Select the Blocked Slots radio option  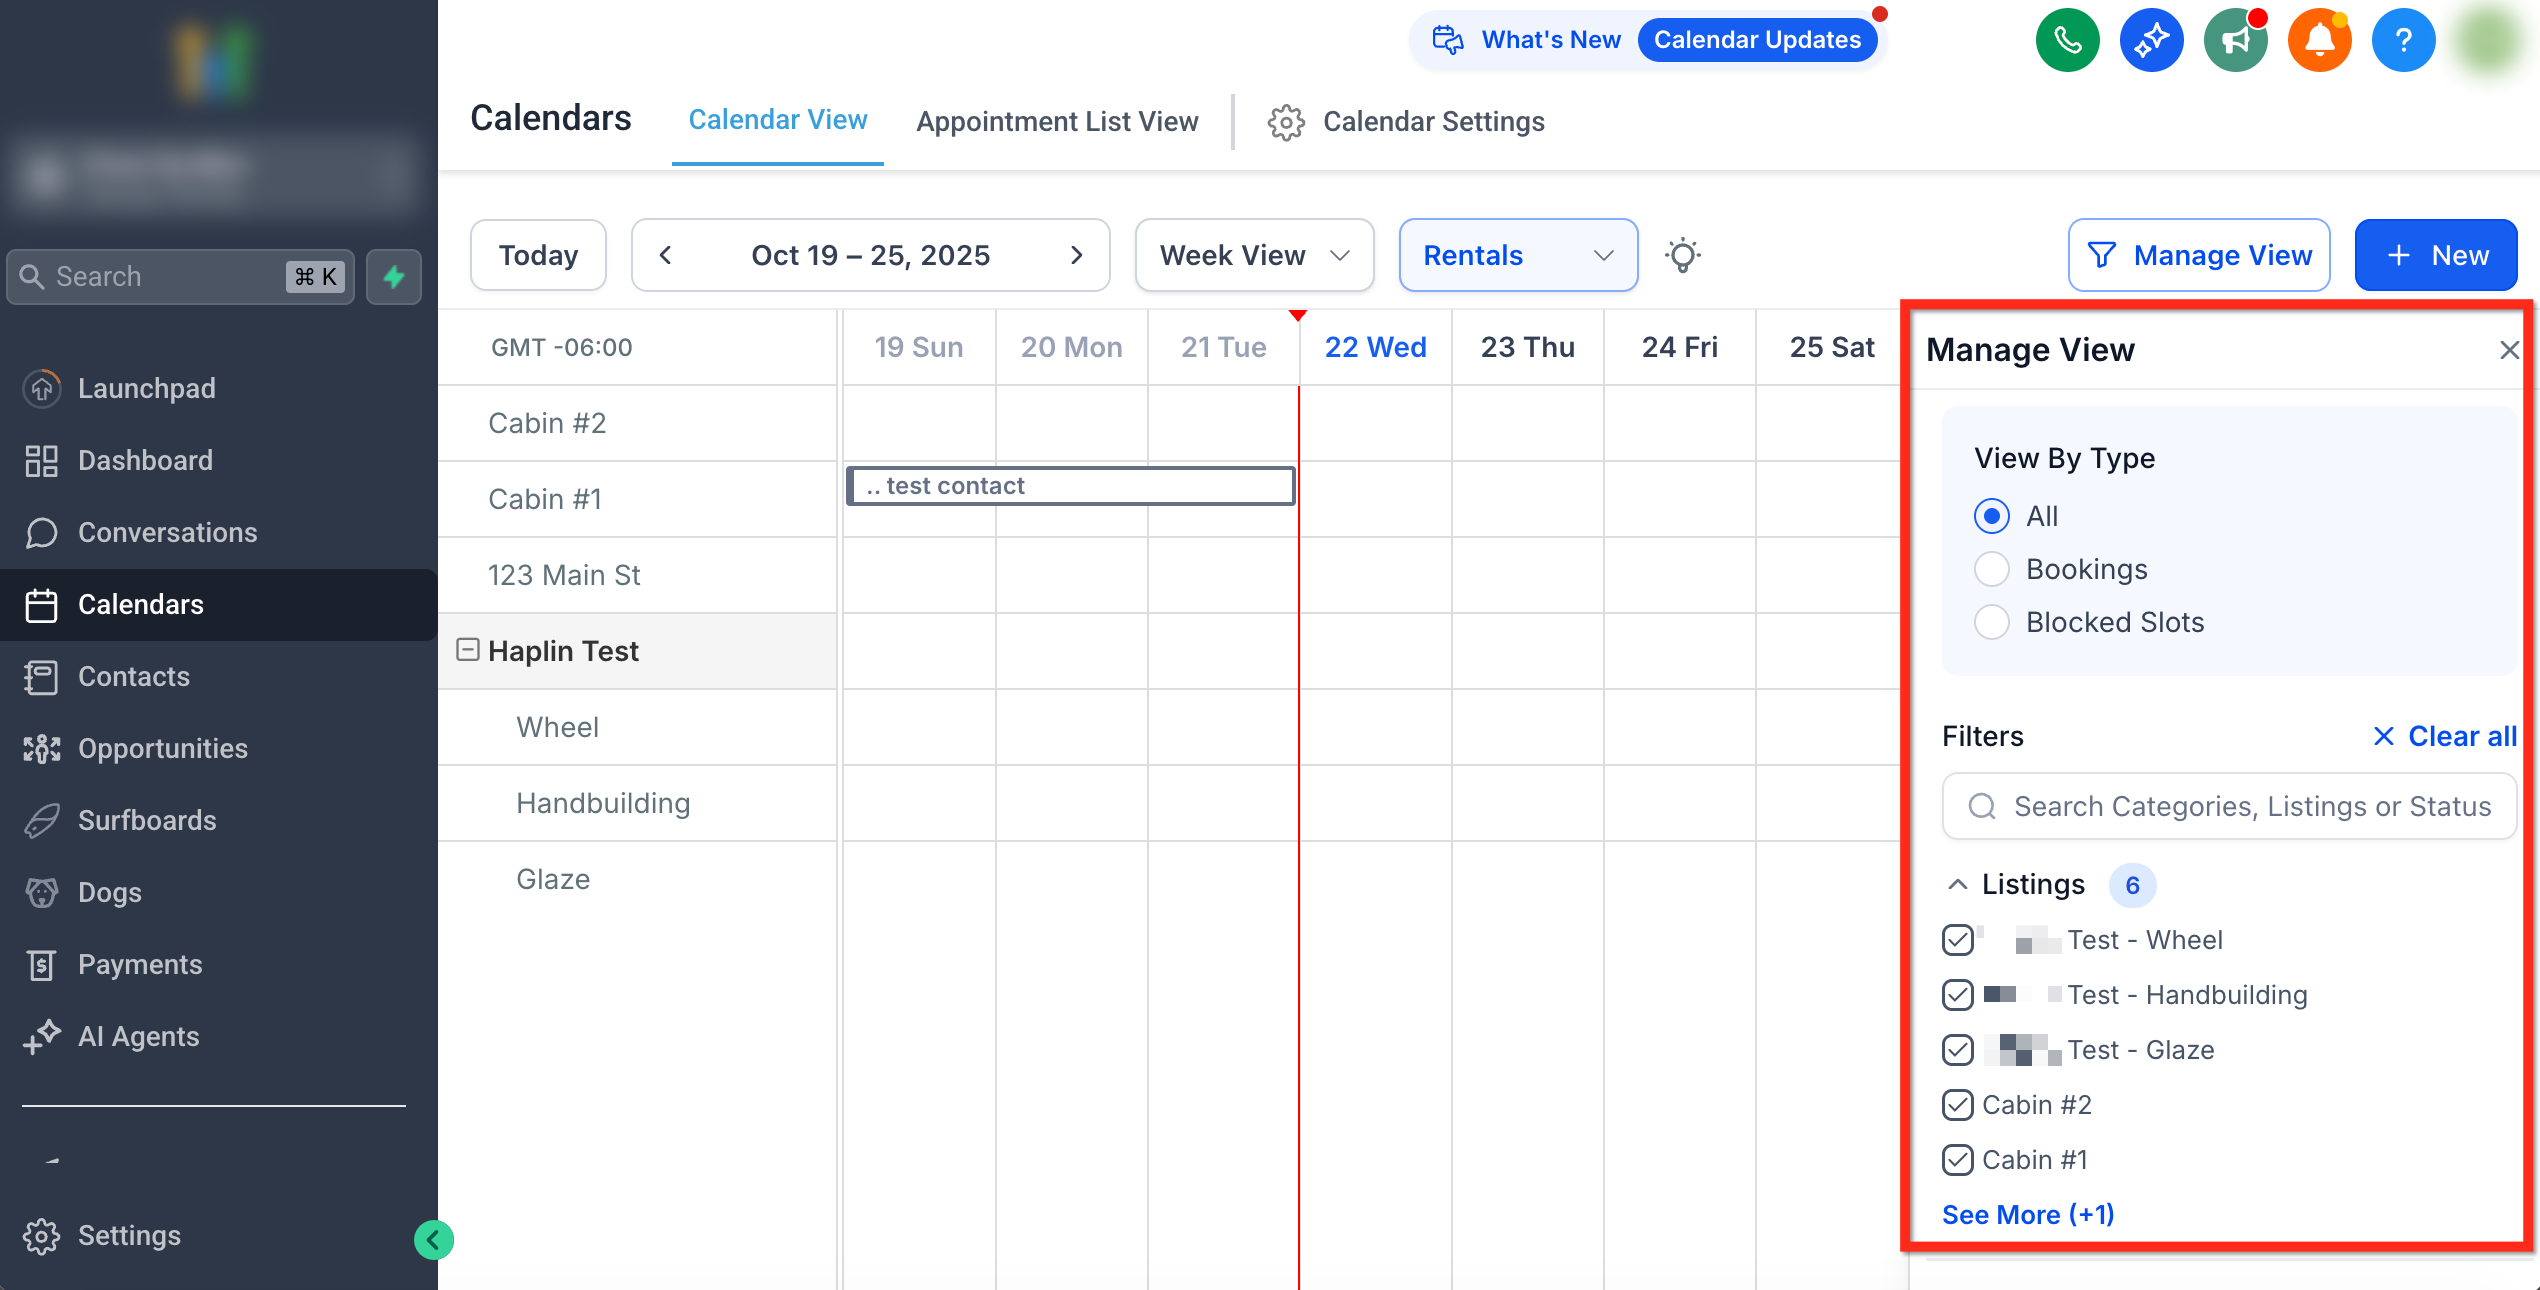point(1991,622)
